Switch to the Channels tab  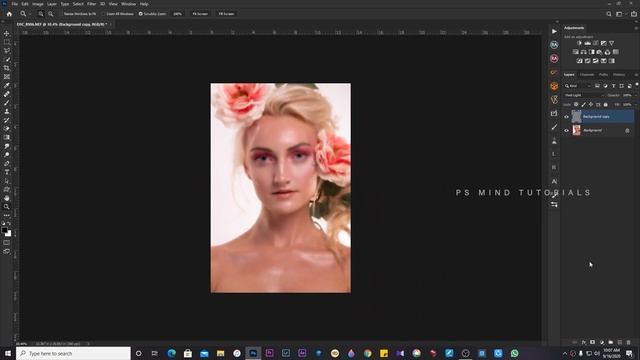(x=587, y=75)
